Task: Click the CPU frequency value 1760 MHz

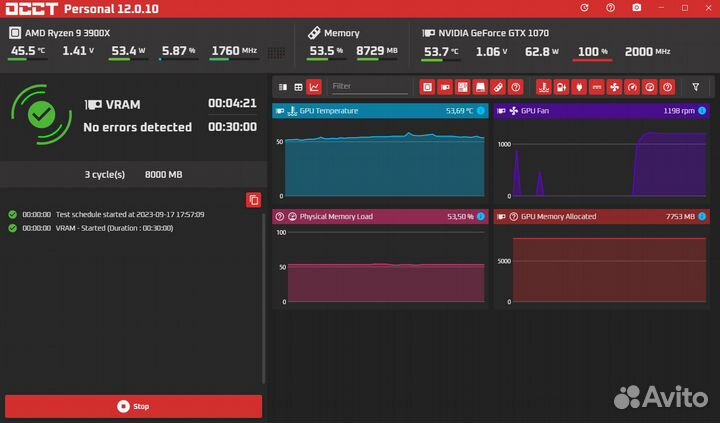Action: coord(234,51)
